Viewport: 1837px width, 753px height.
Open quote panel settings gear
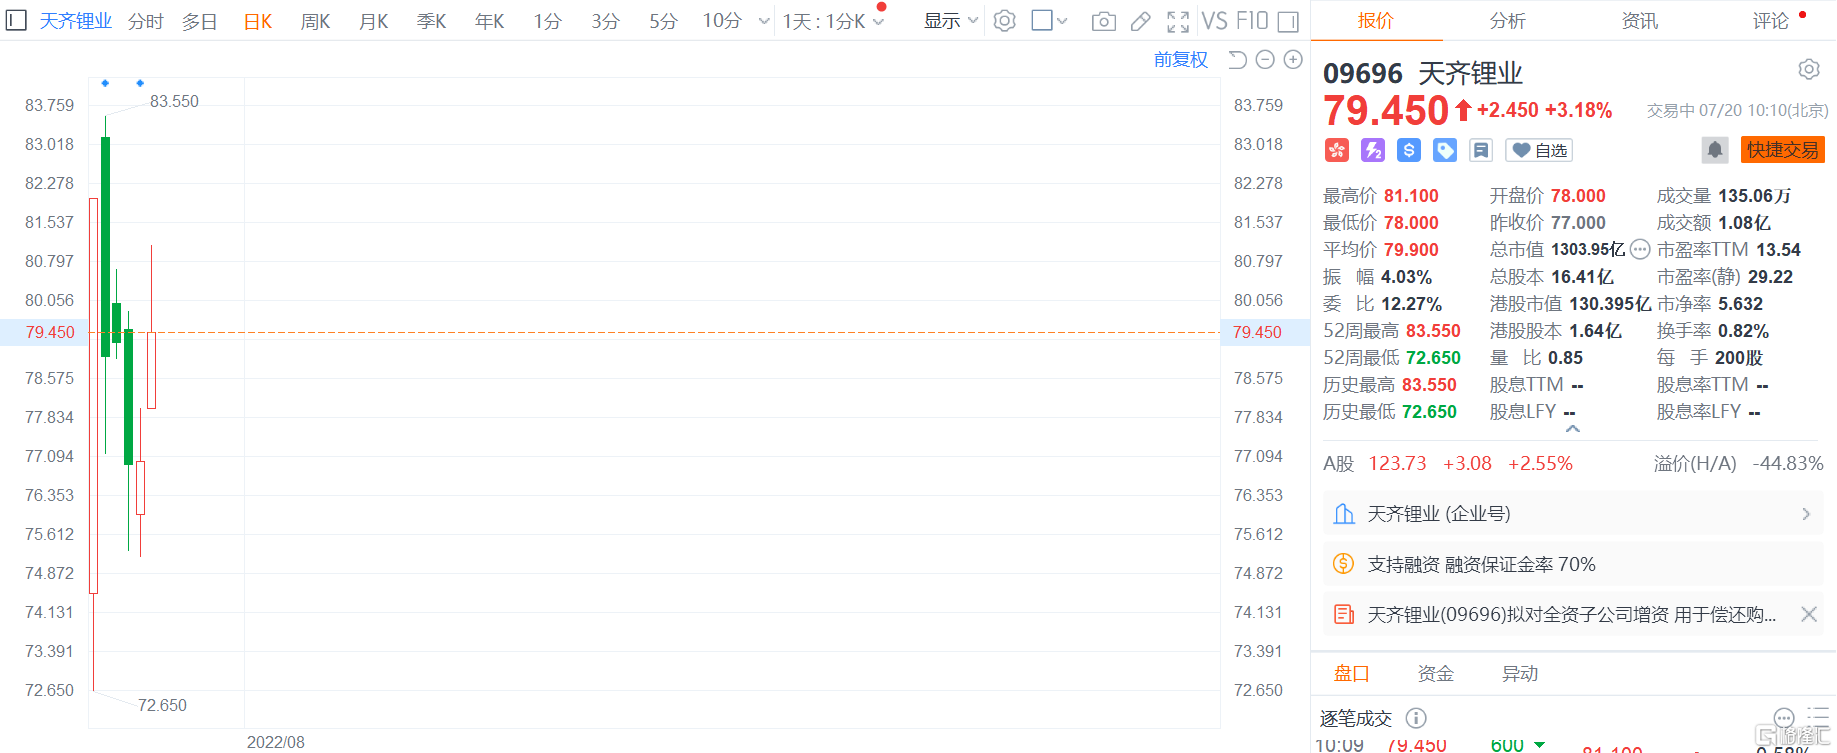[1809, 69]
